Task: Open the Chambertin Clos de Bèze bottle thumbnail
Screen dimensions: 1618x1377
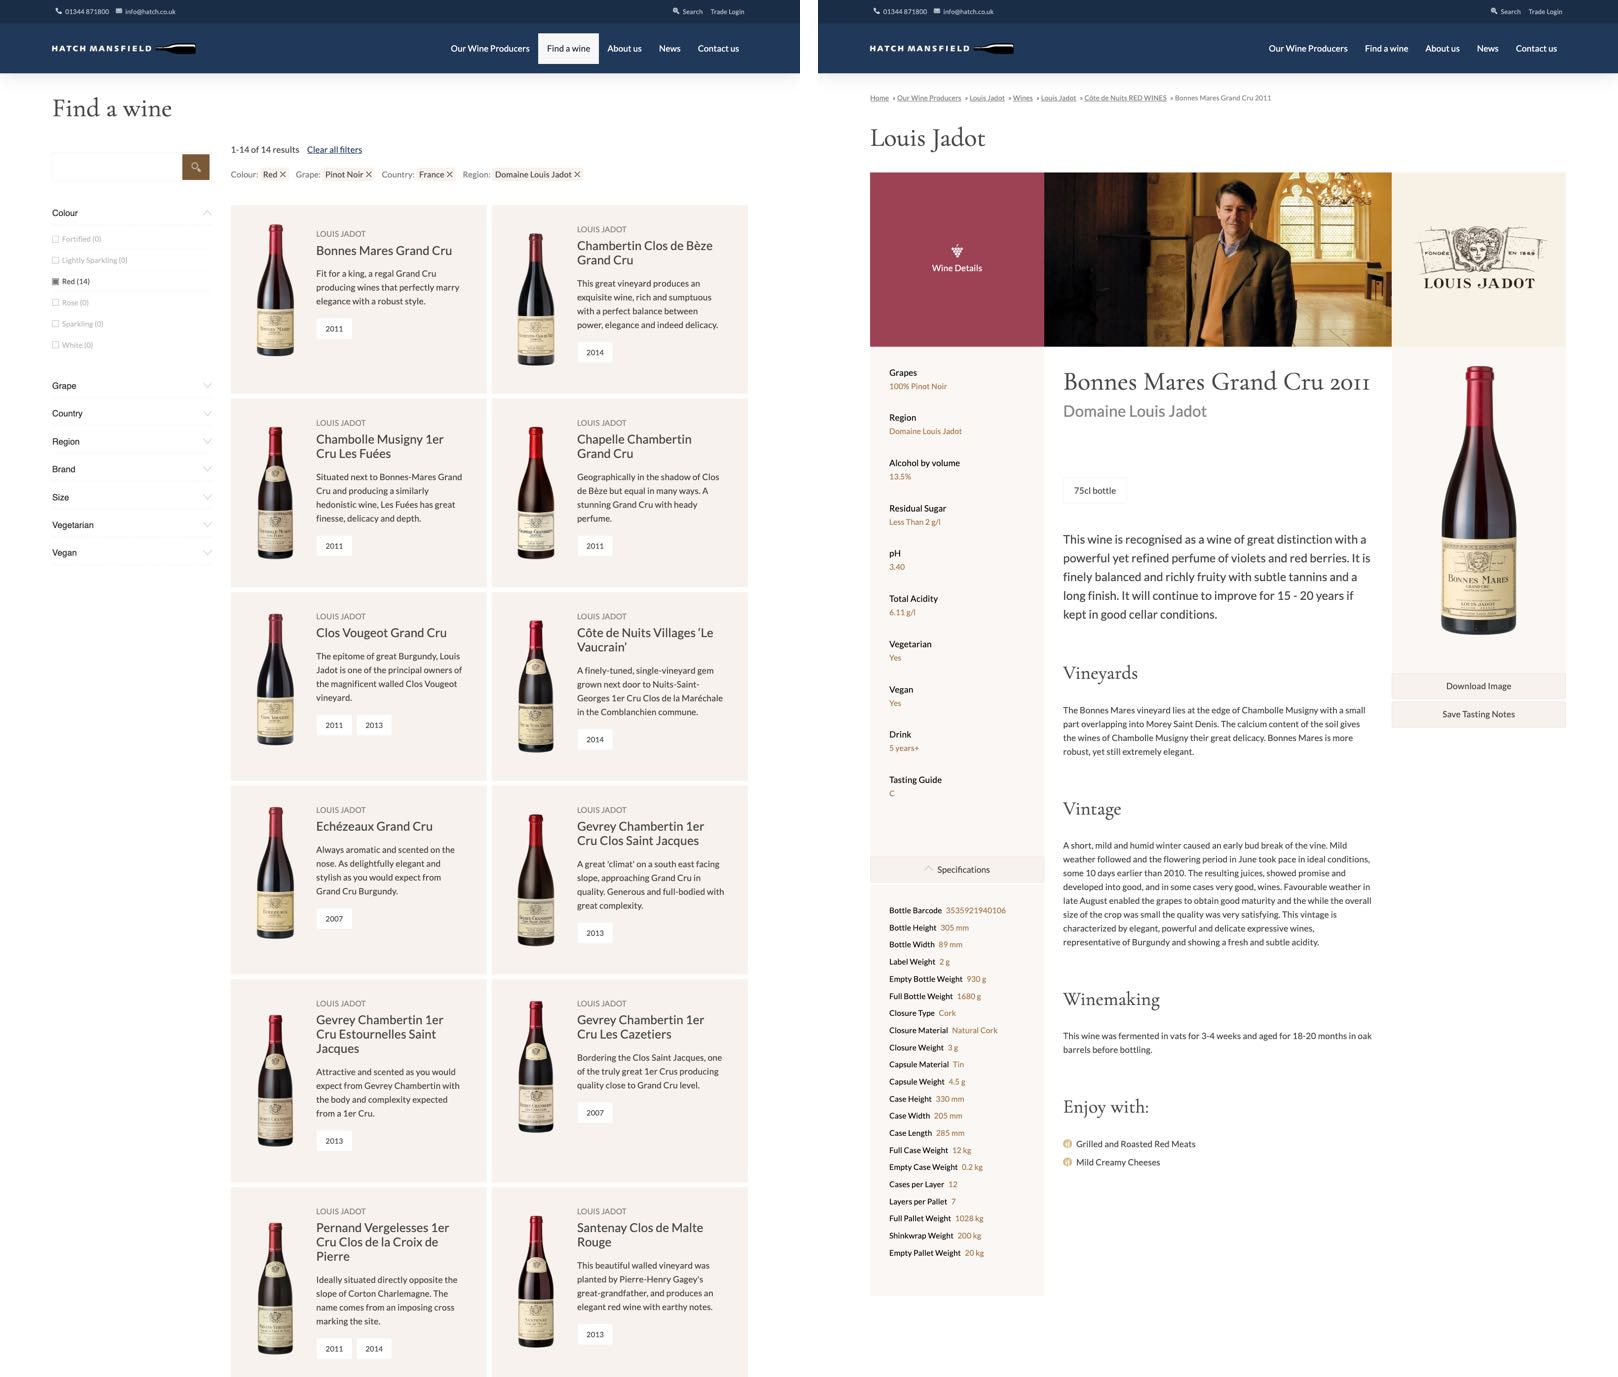Action: [x=536, y=299]
